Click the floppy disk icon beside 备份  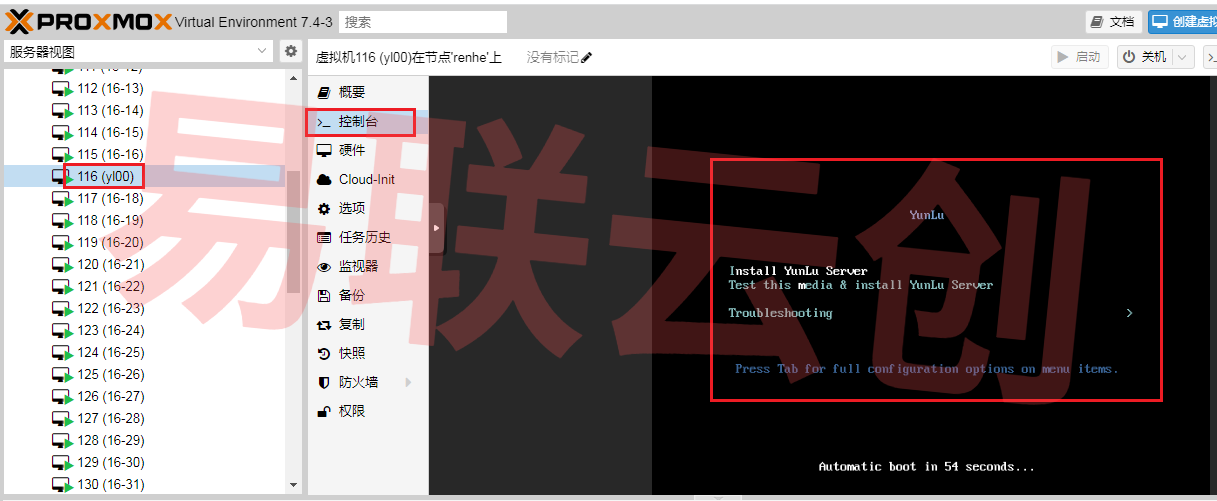point(323,295)
